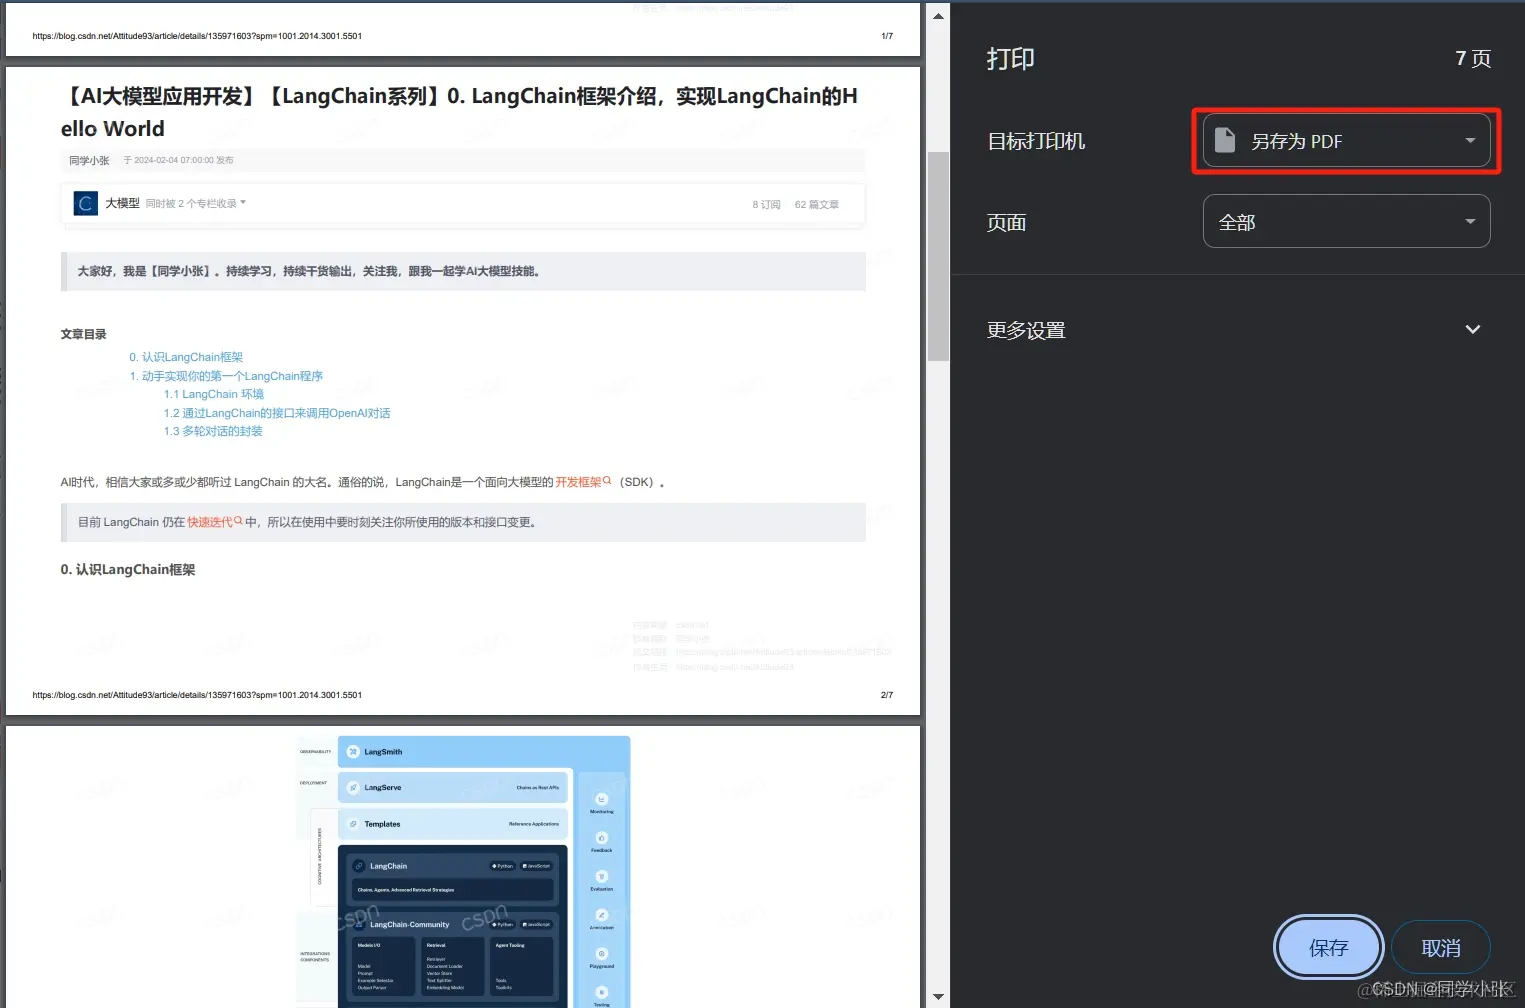
Task: Click the LangChain architecture diagram image
Action: tap(464, 872)
